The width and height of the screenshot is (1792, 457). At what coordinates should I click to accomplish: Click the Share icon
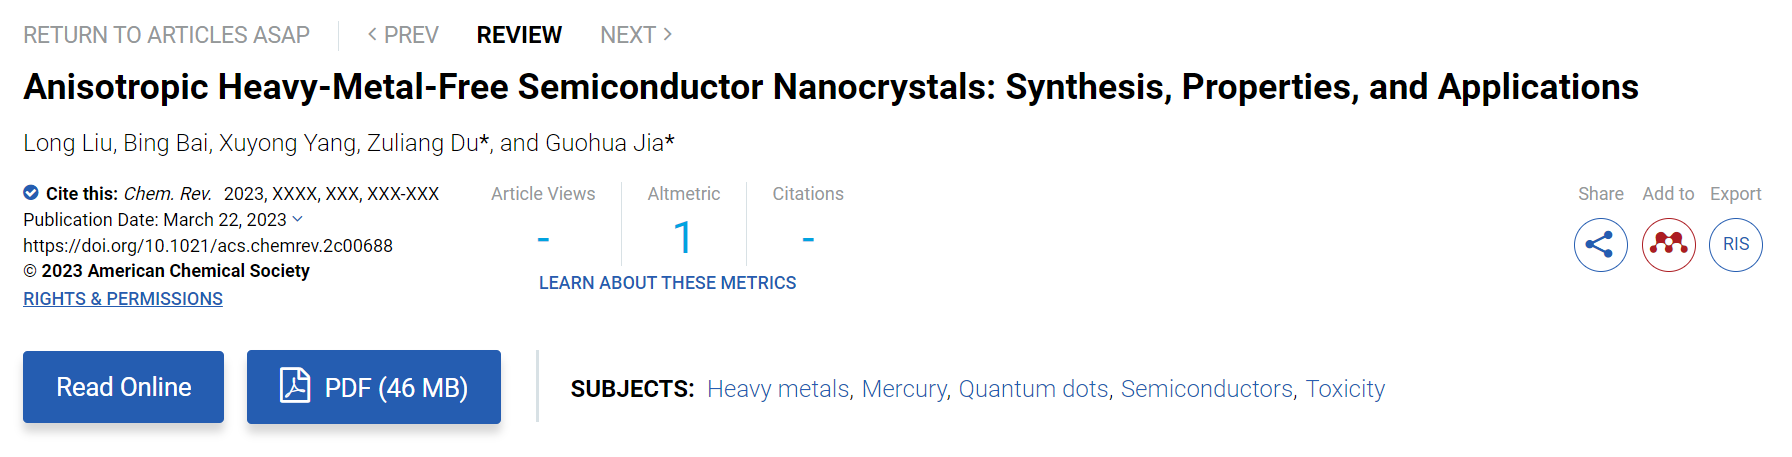1600,245
